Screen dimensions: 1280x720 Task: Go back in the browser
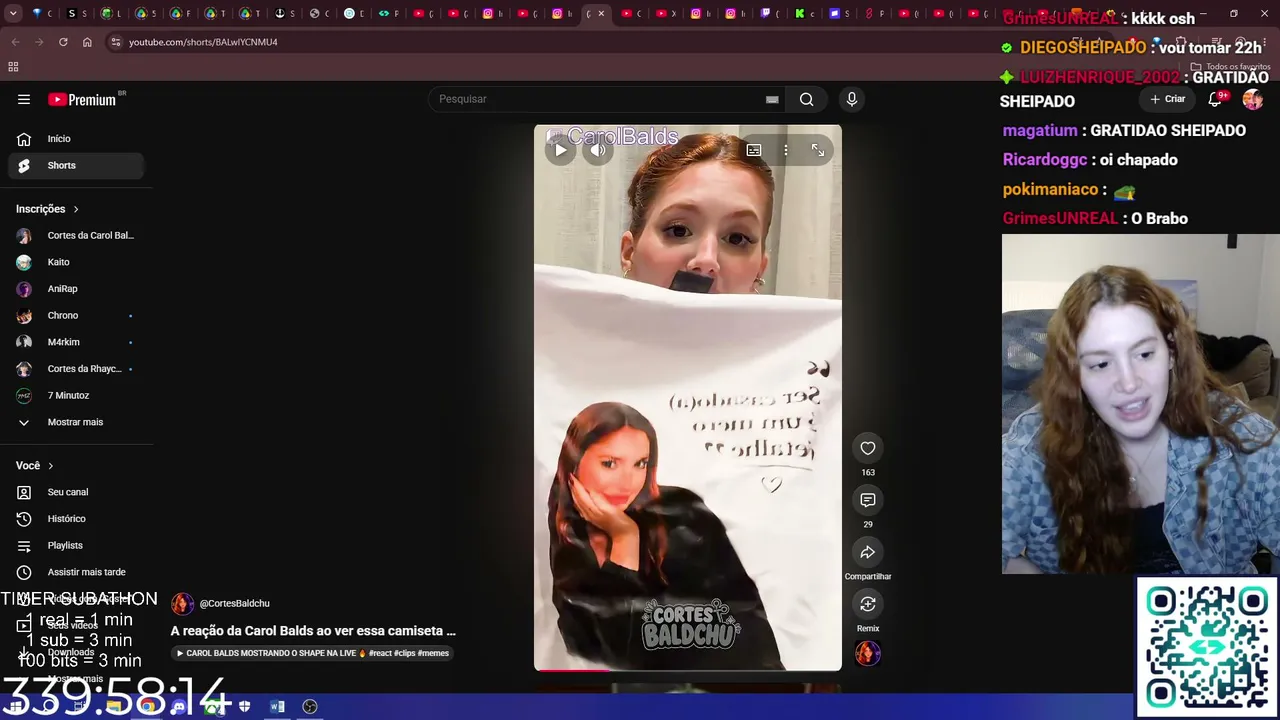tap(15, 42)
